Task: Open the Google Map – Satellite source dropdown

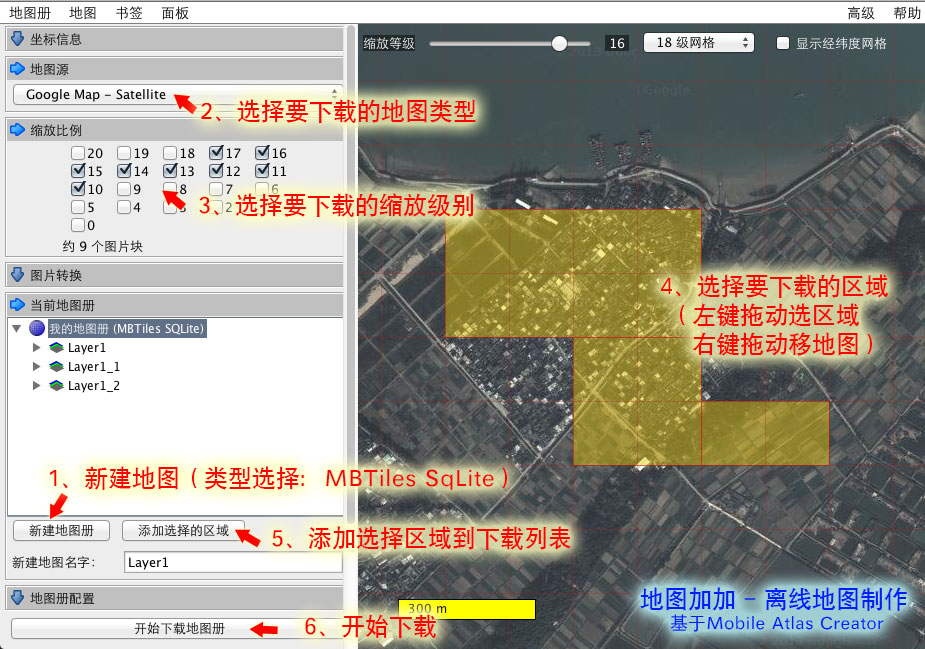Action: click(176, 94)
